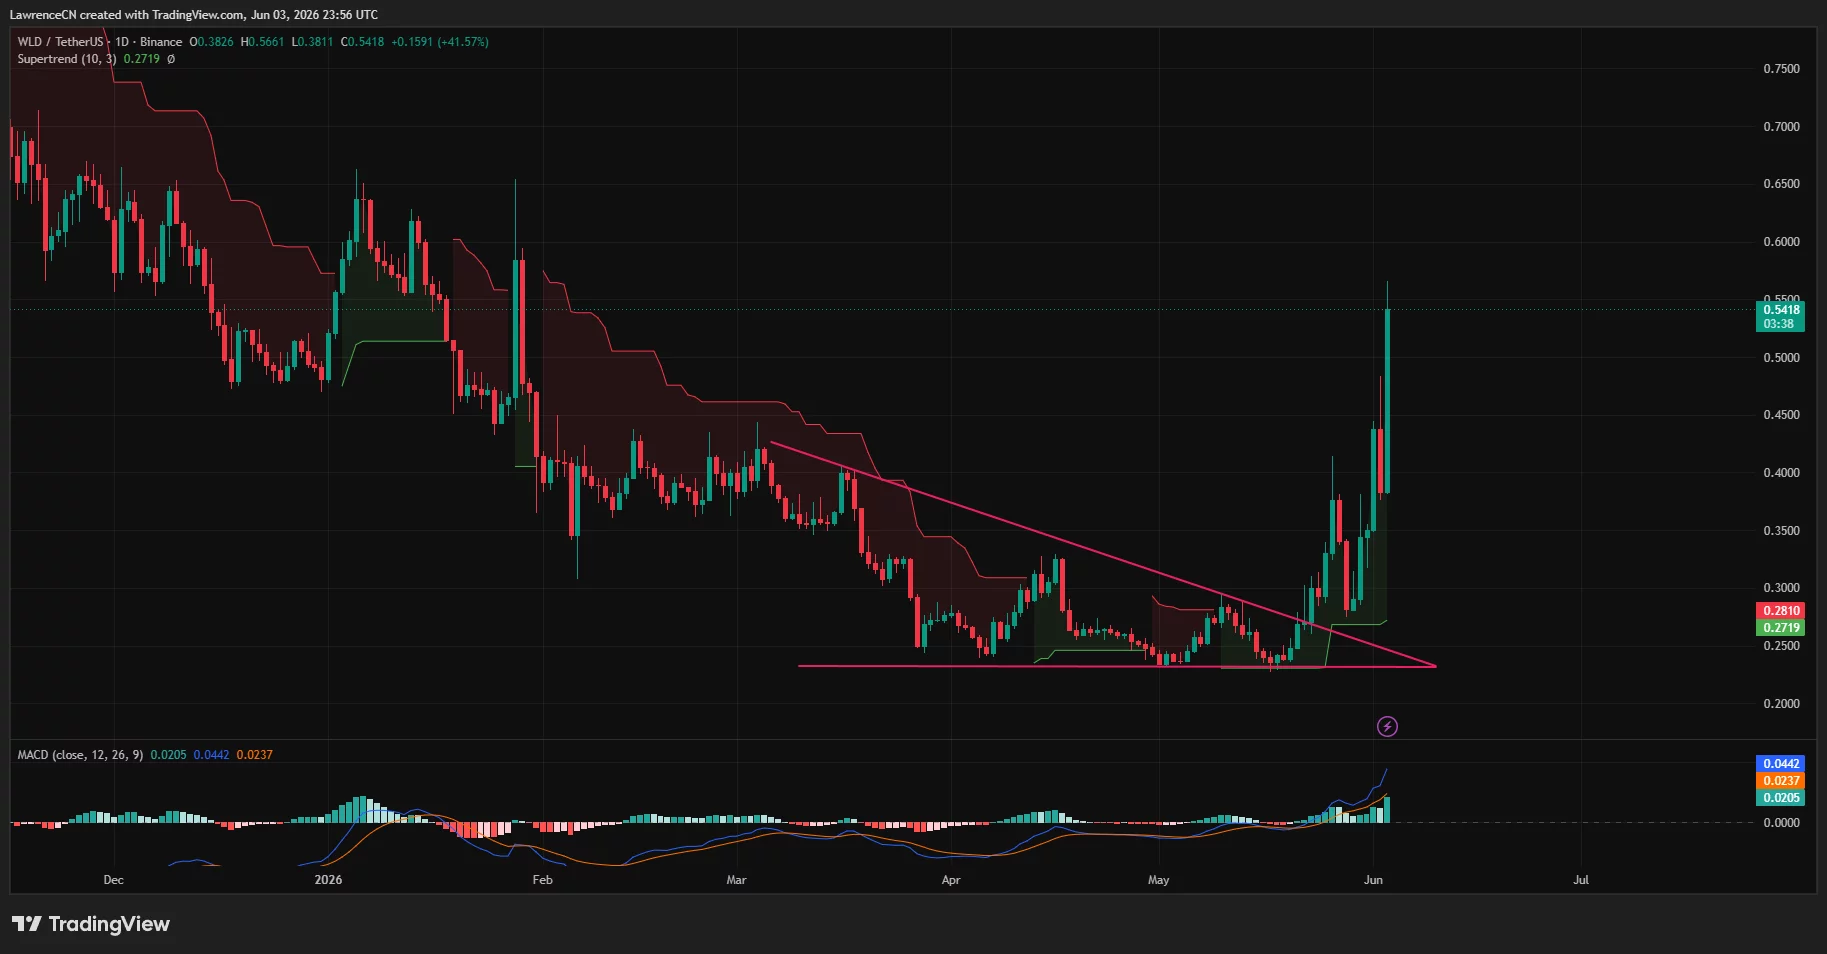
Task: Click the MACD legend histogram value 0.0205
Action: coord(168,755)
